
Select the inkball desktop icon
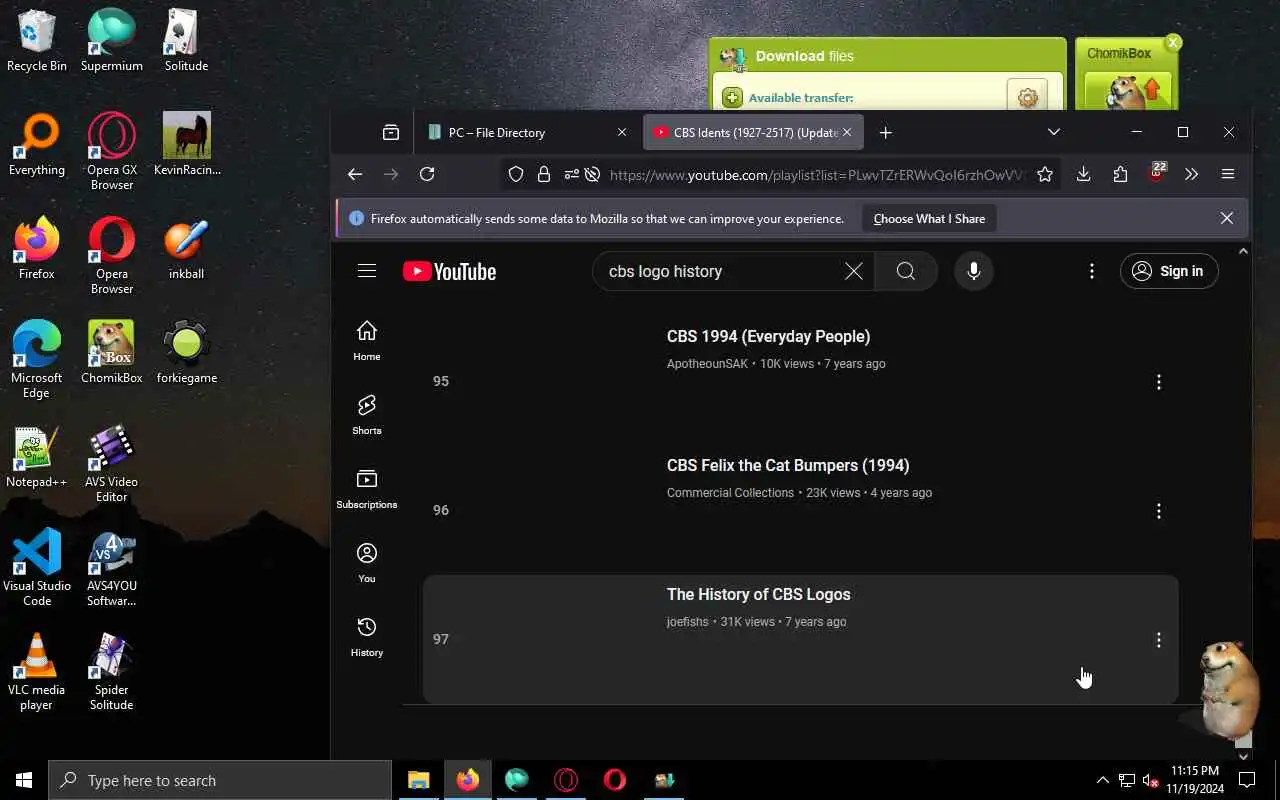(x=187, y=249)
